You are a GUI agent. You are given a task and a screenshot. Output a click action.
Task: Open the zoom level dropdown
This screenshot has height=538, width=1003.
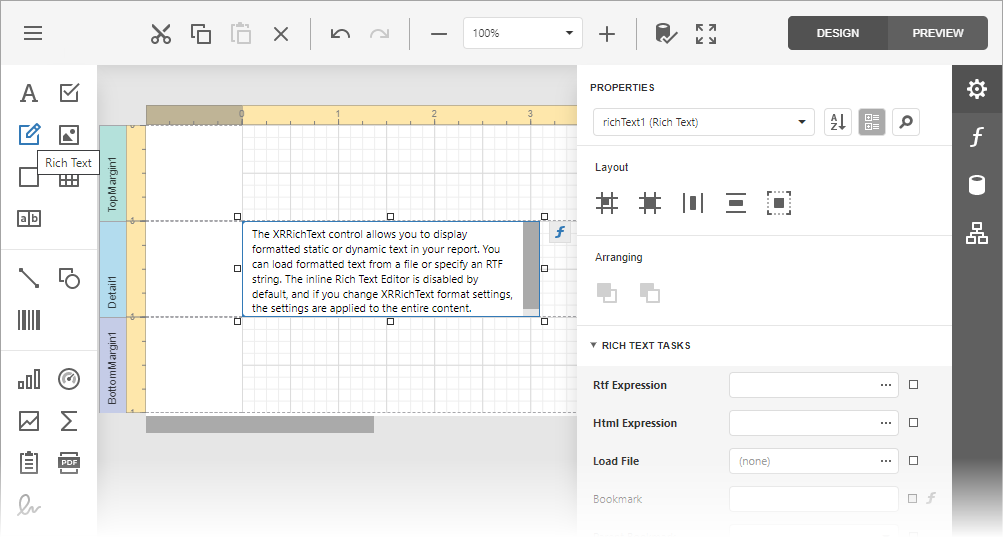(569, 33)
